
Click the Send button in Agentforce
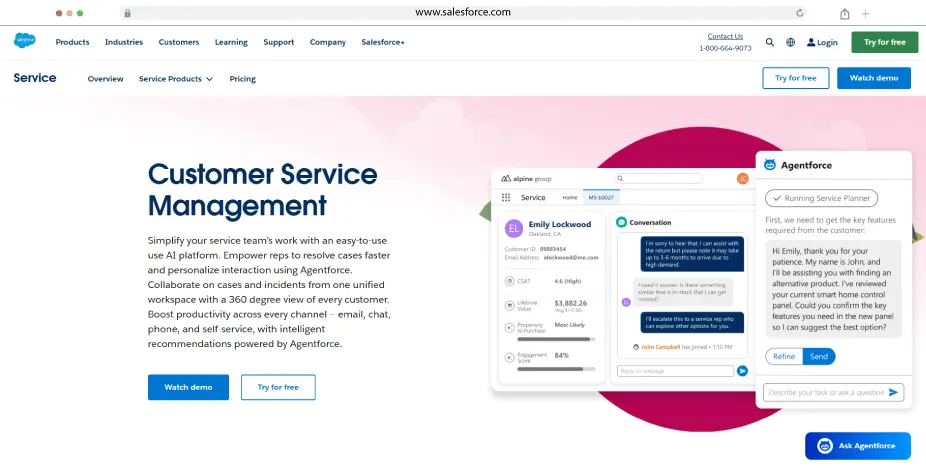819,356
